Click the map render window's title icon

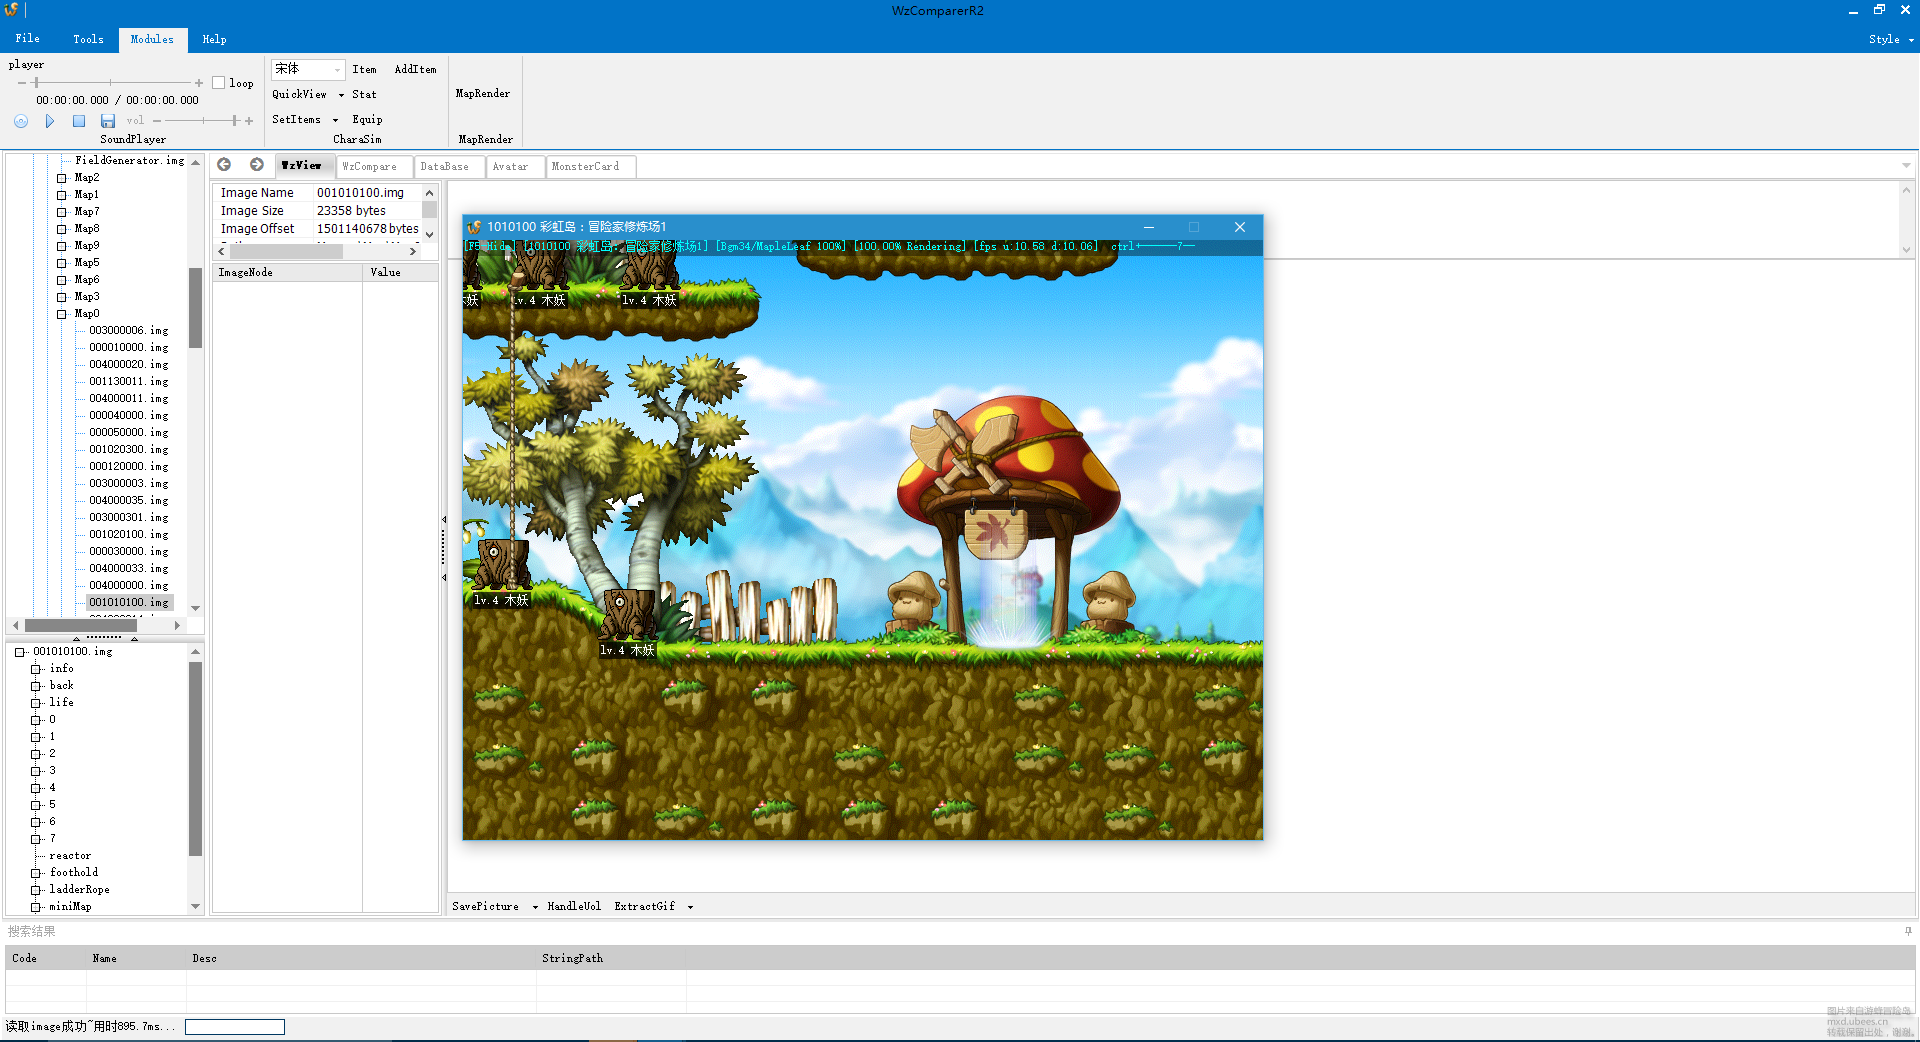point(474,227)
